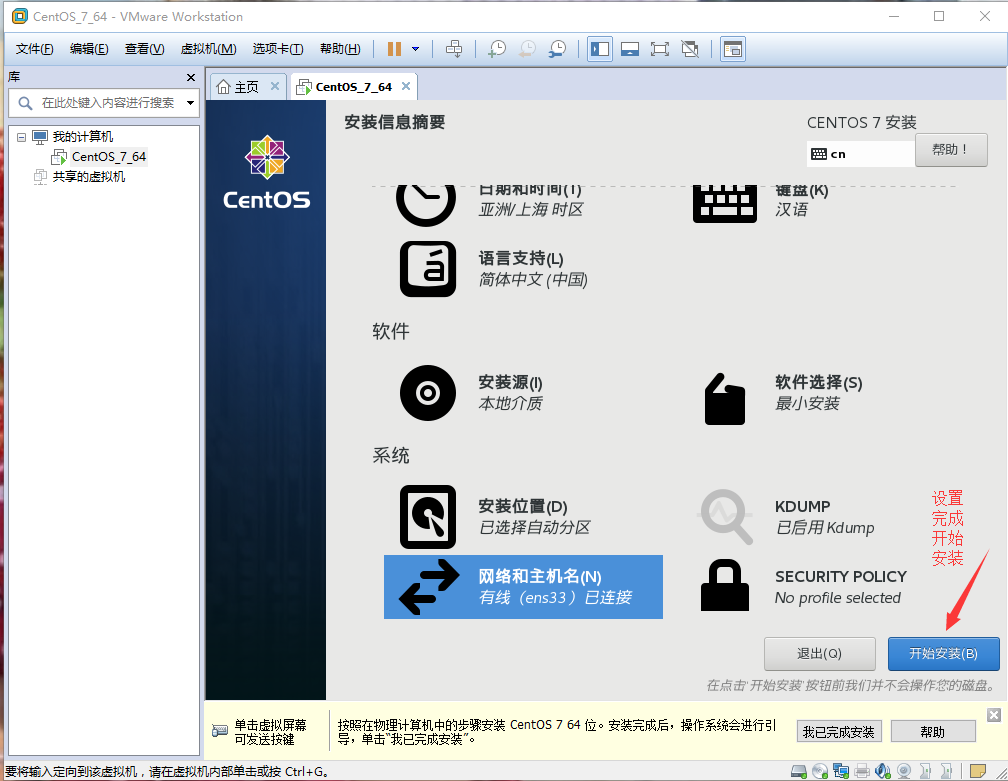Select CentOS_7_64 in the library tree
The height and width of the screenshot is (781, 1008).
(x=109, y=157)
